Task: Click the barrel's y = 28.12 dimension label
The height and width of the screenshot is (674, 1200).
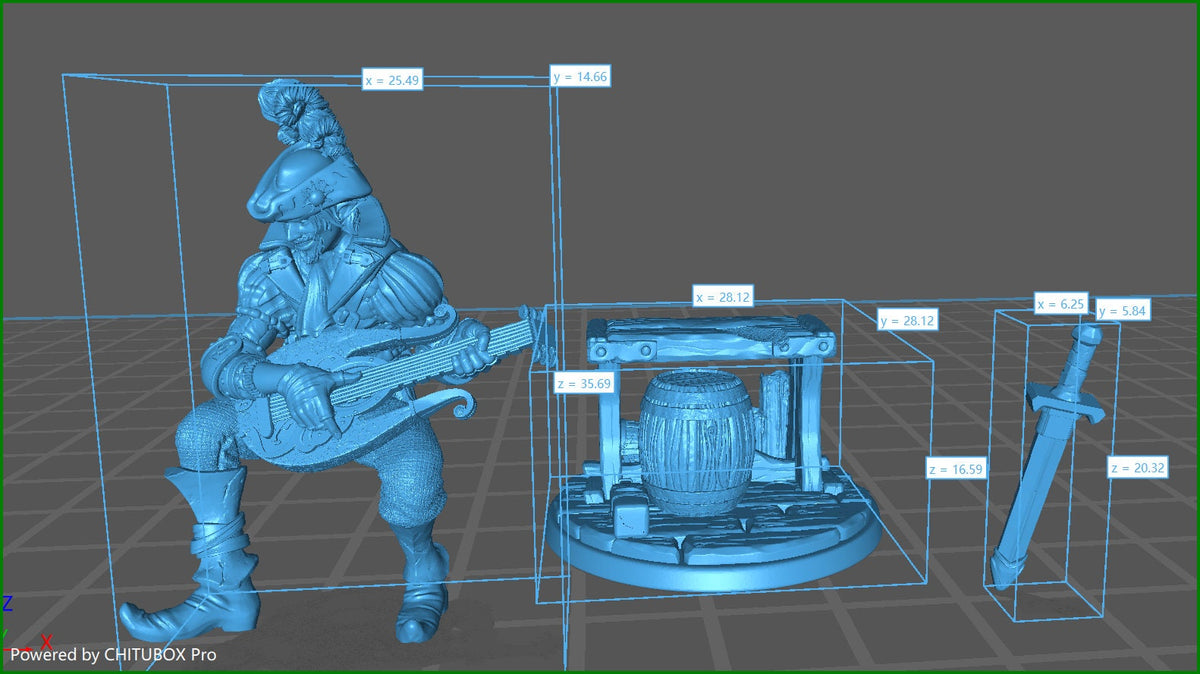Action: click(908, 320)
